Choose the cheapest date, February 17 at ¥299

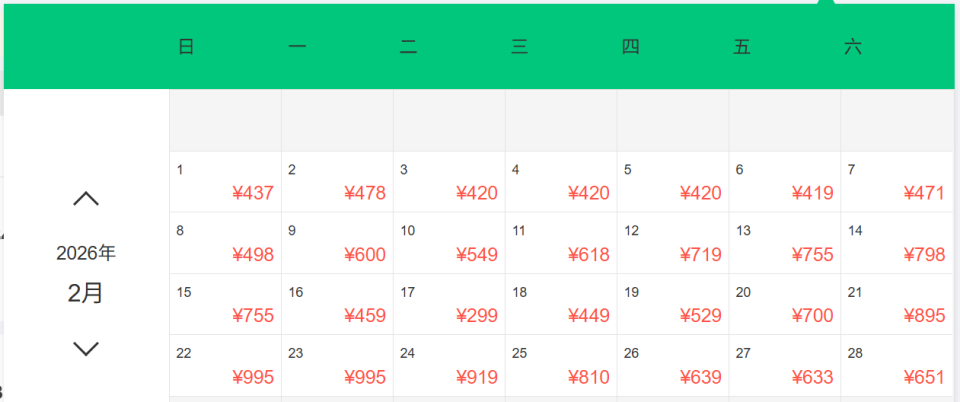(x=450, y=304)
